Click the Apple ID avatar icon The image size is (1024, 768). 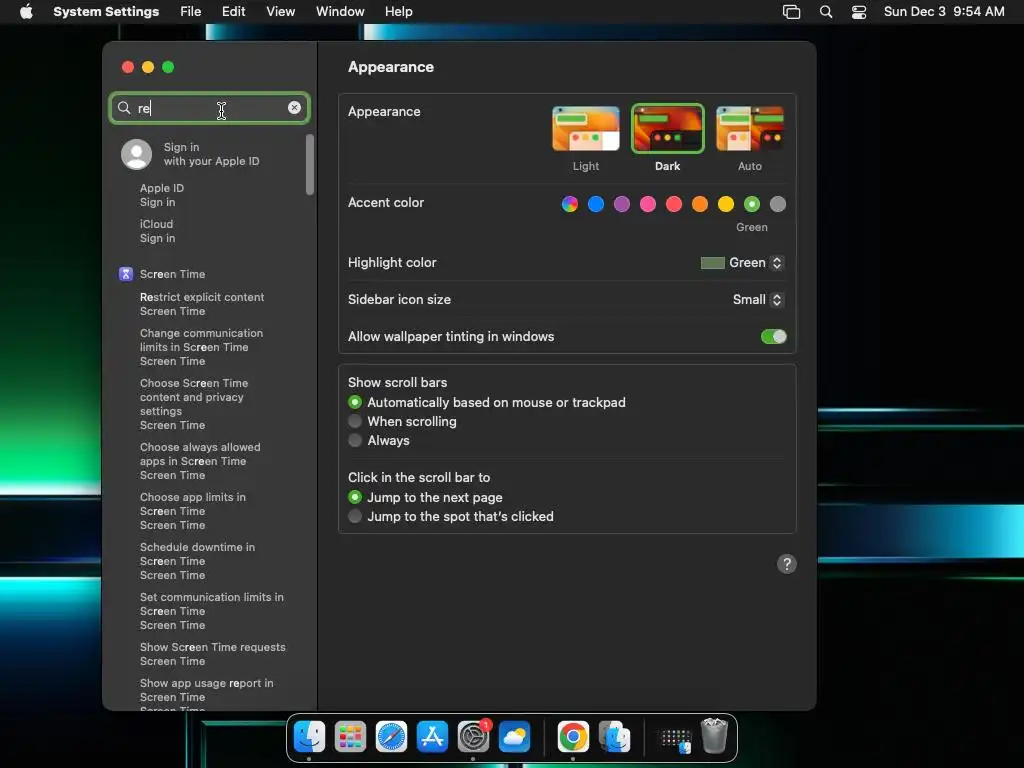pos(136,154)
